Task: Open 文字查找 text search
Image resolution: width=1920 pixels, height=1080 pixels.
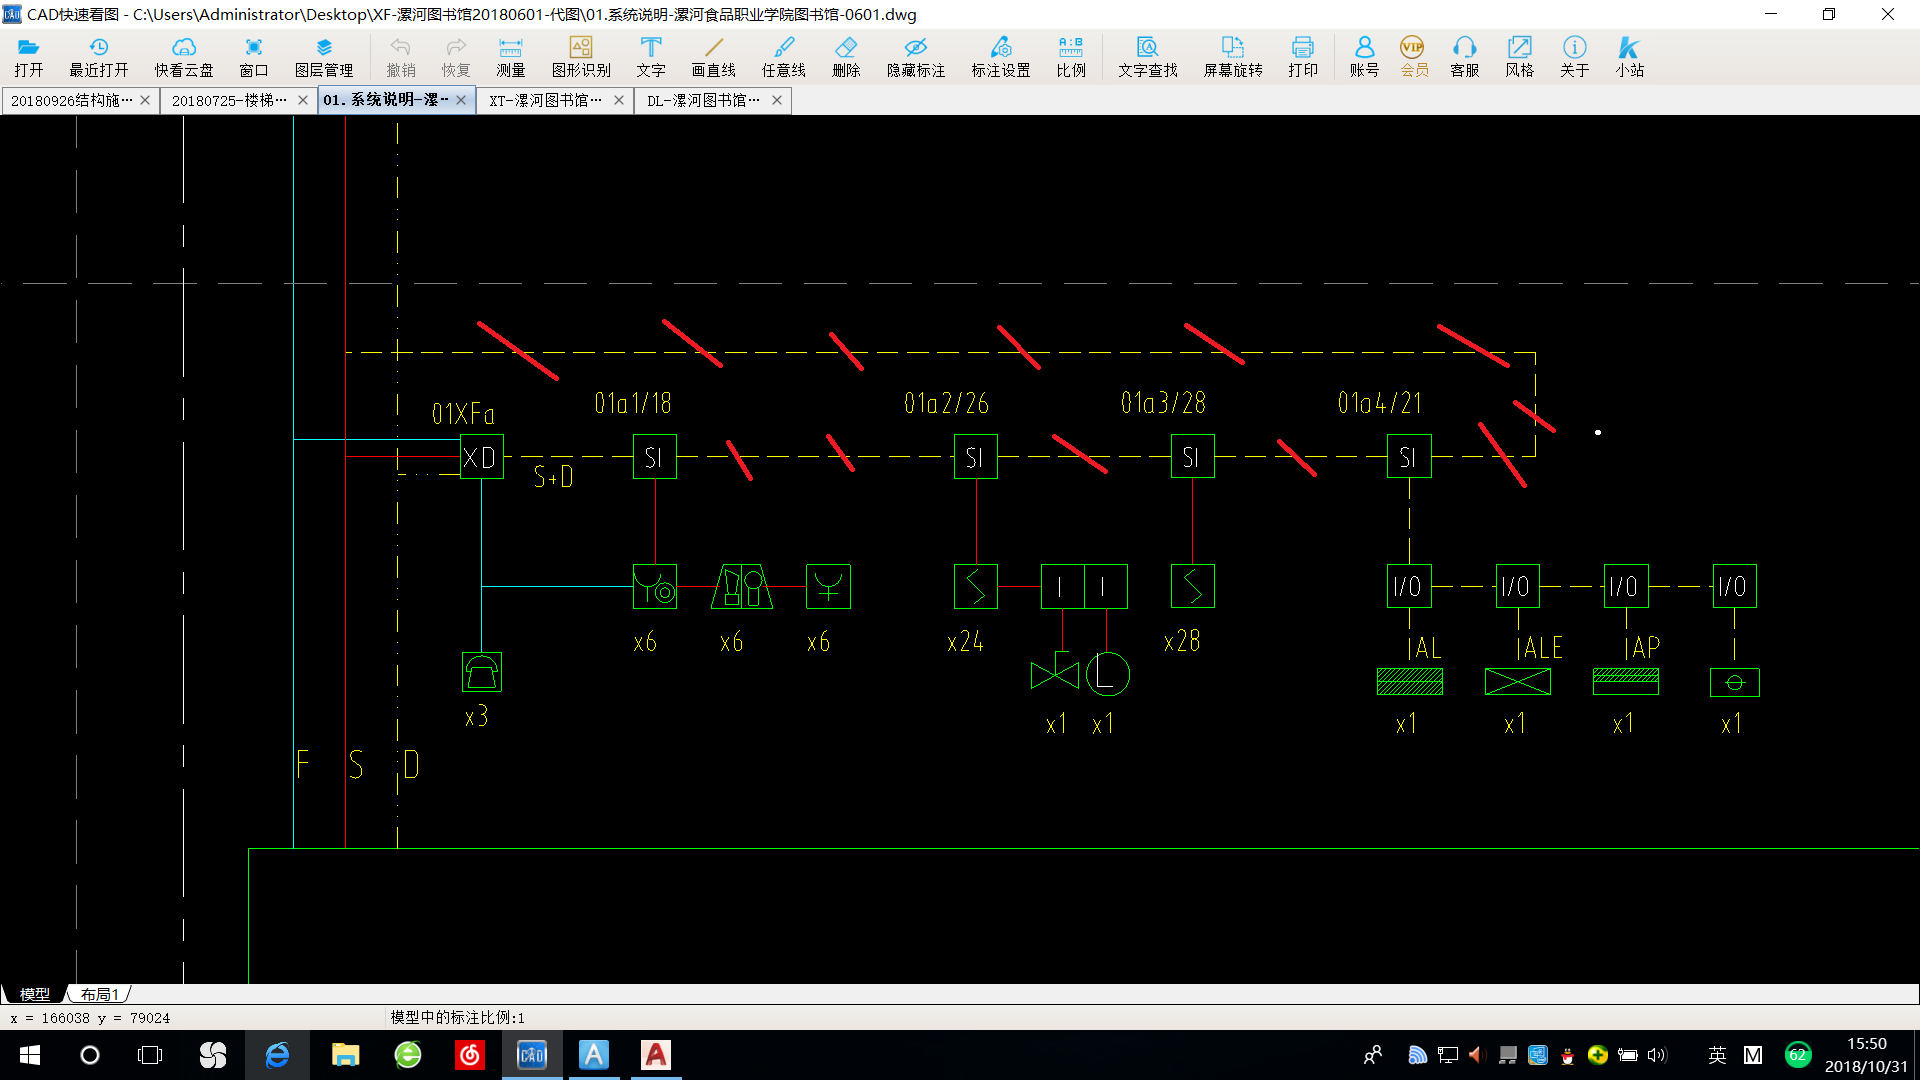Action: 1148,57
